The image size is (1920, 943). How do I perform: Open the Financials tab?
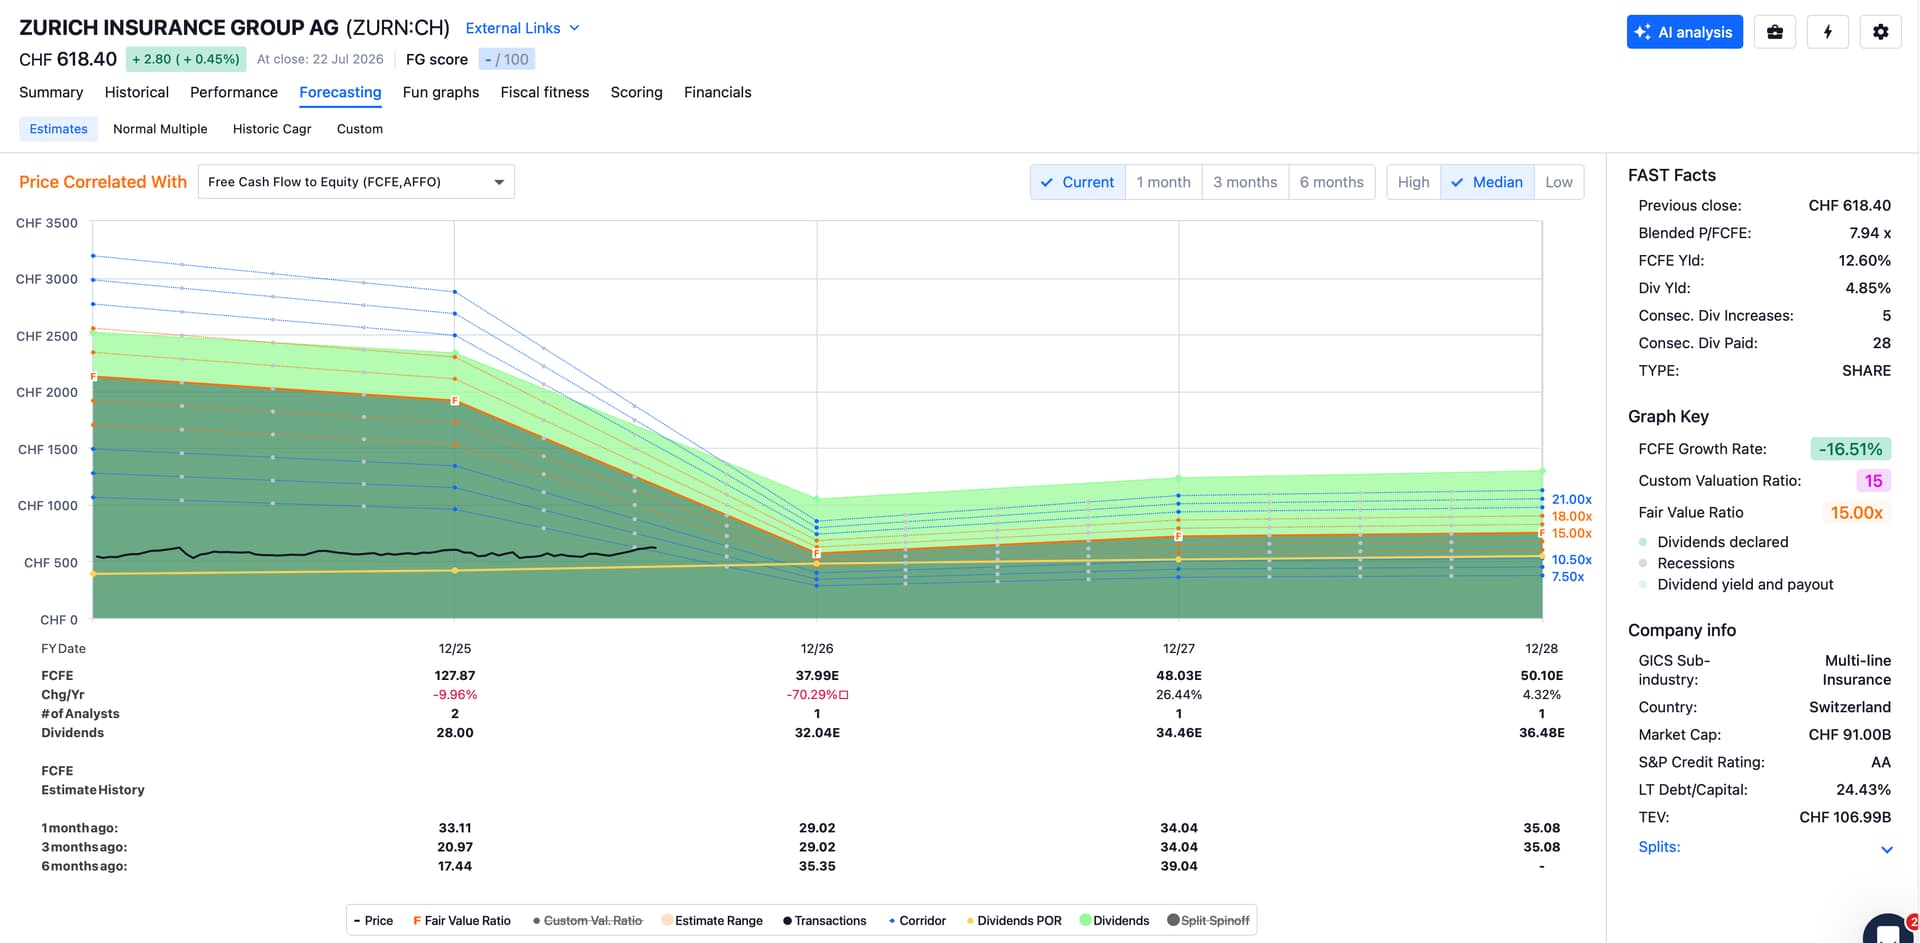[x=718, y=92]
